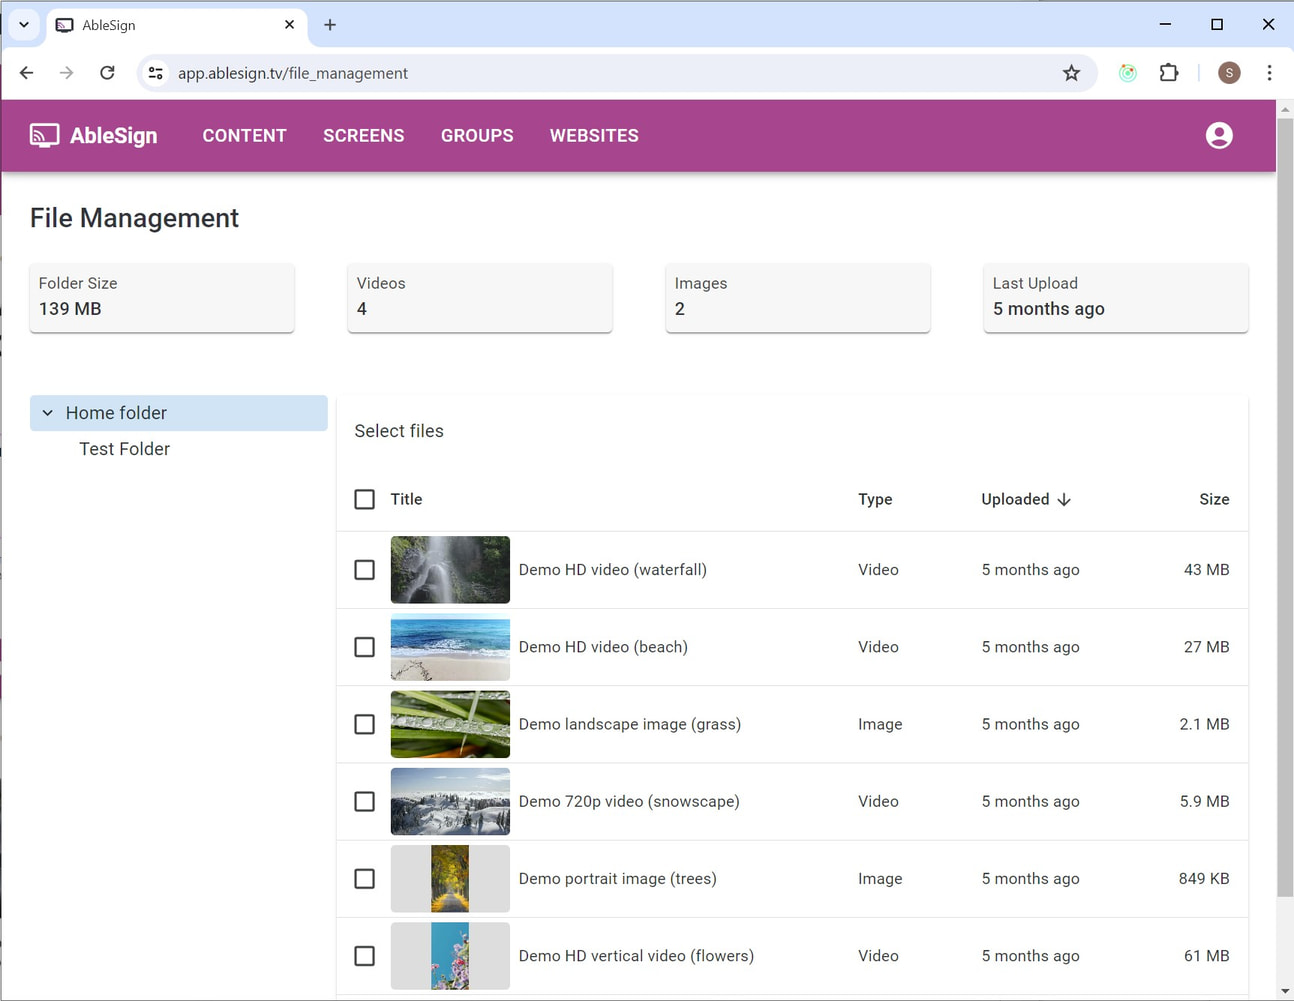This screenshot has width=1294, height=1001.
Task: Click the site information icon in address bar
Action: click(155, 72)
